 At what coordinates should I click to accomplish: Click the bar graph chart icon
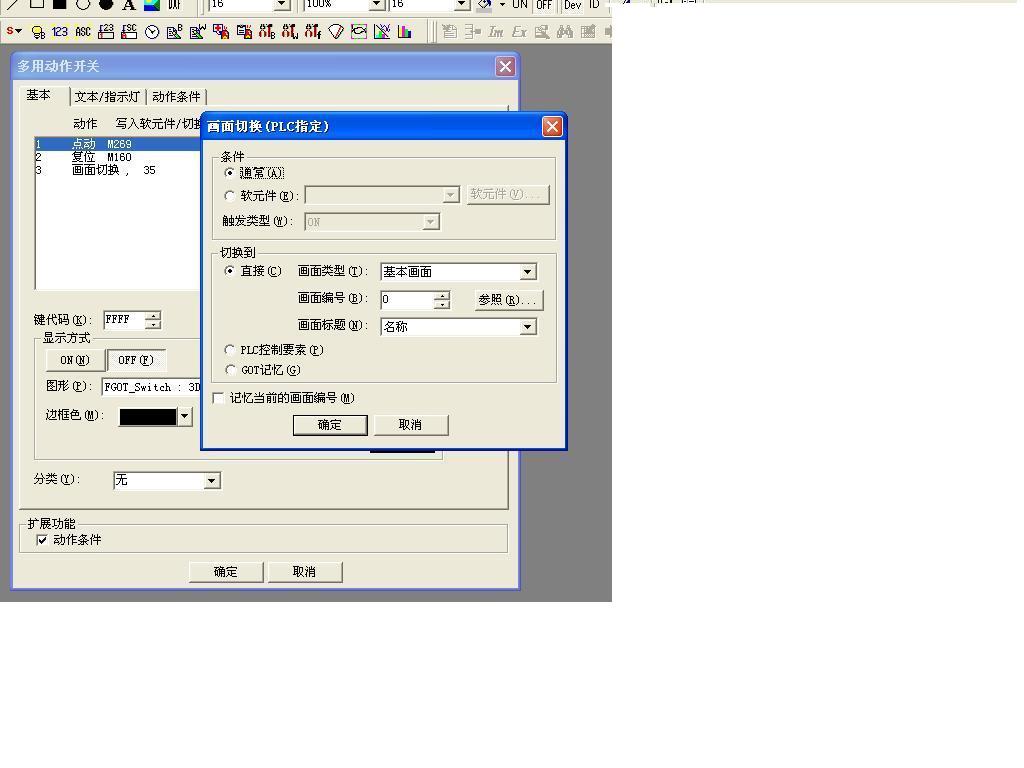point(405,32)
